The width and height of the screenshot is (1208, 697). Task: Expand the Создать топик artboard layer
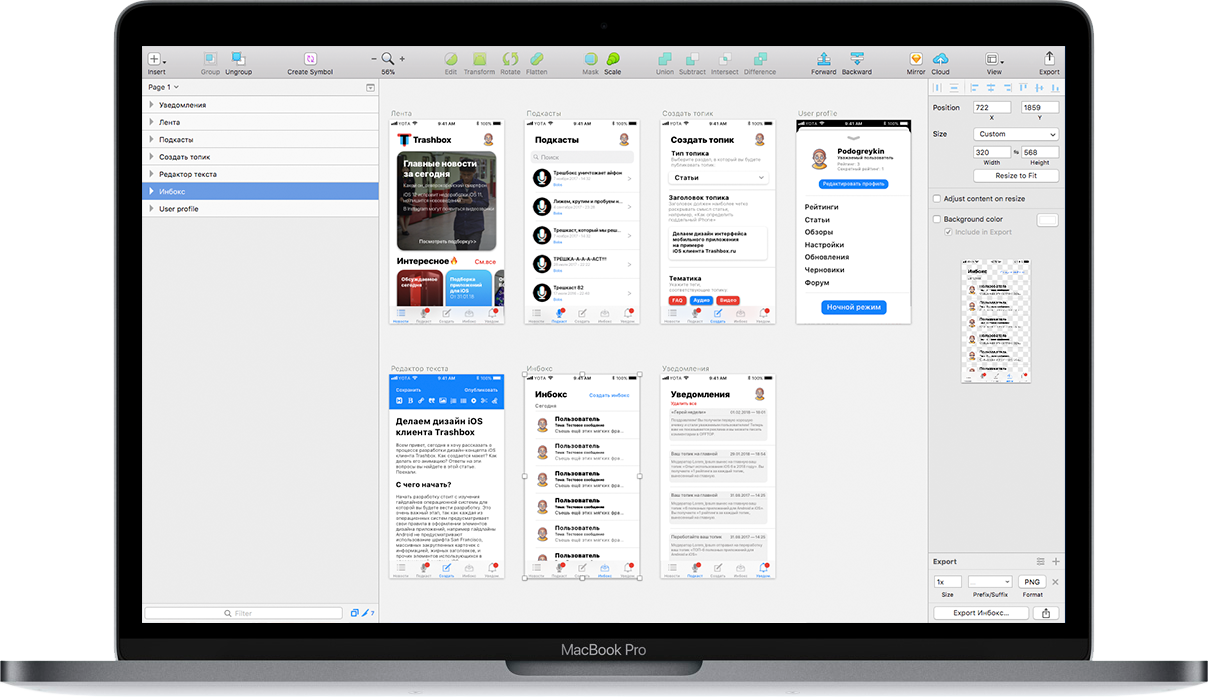(x=152, y=157)
